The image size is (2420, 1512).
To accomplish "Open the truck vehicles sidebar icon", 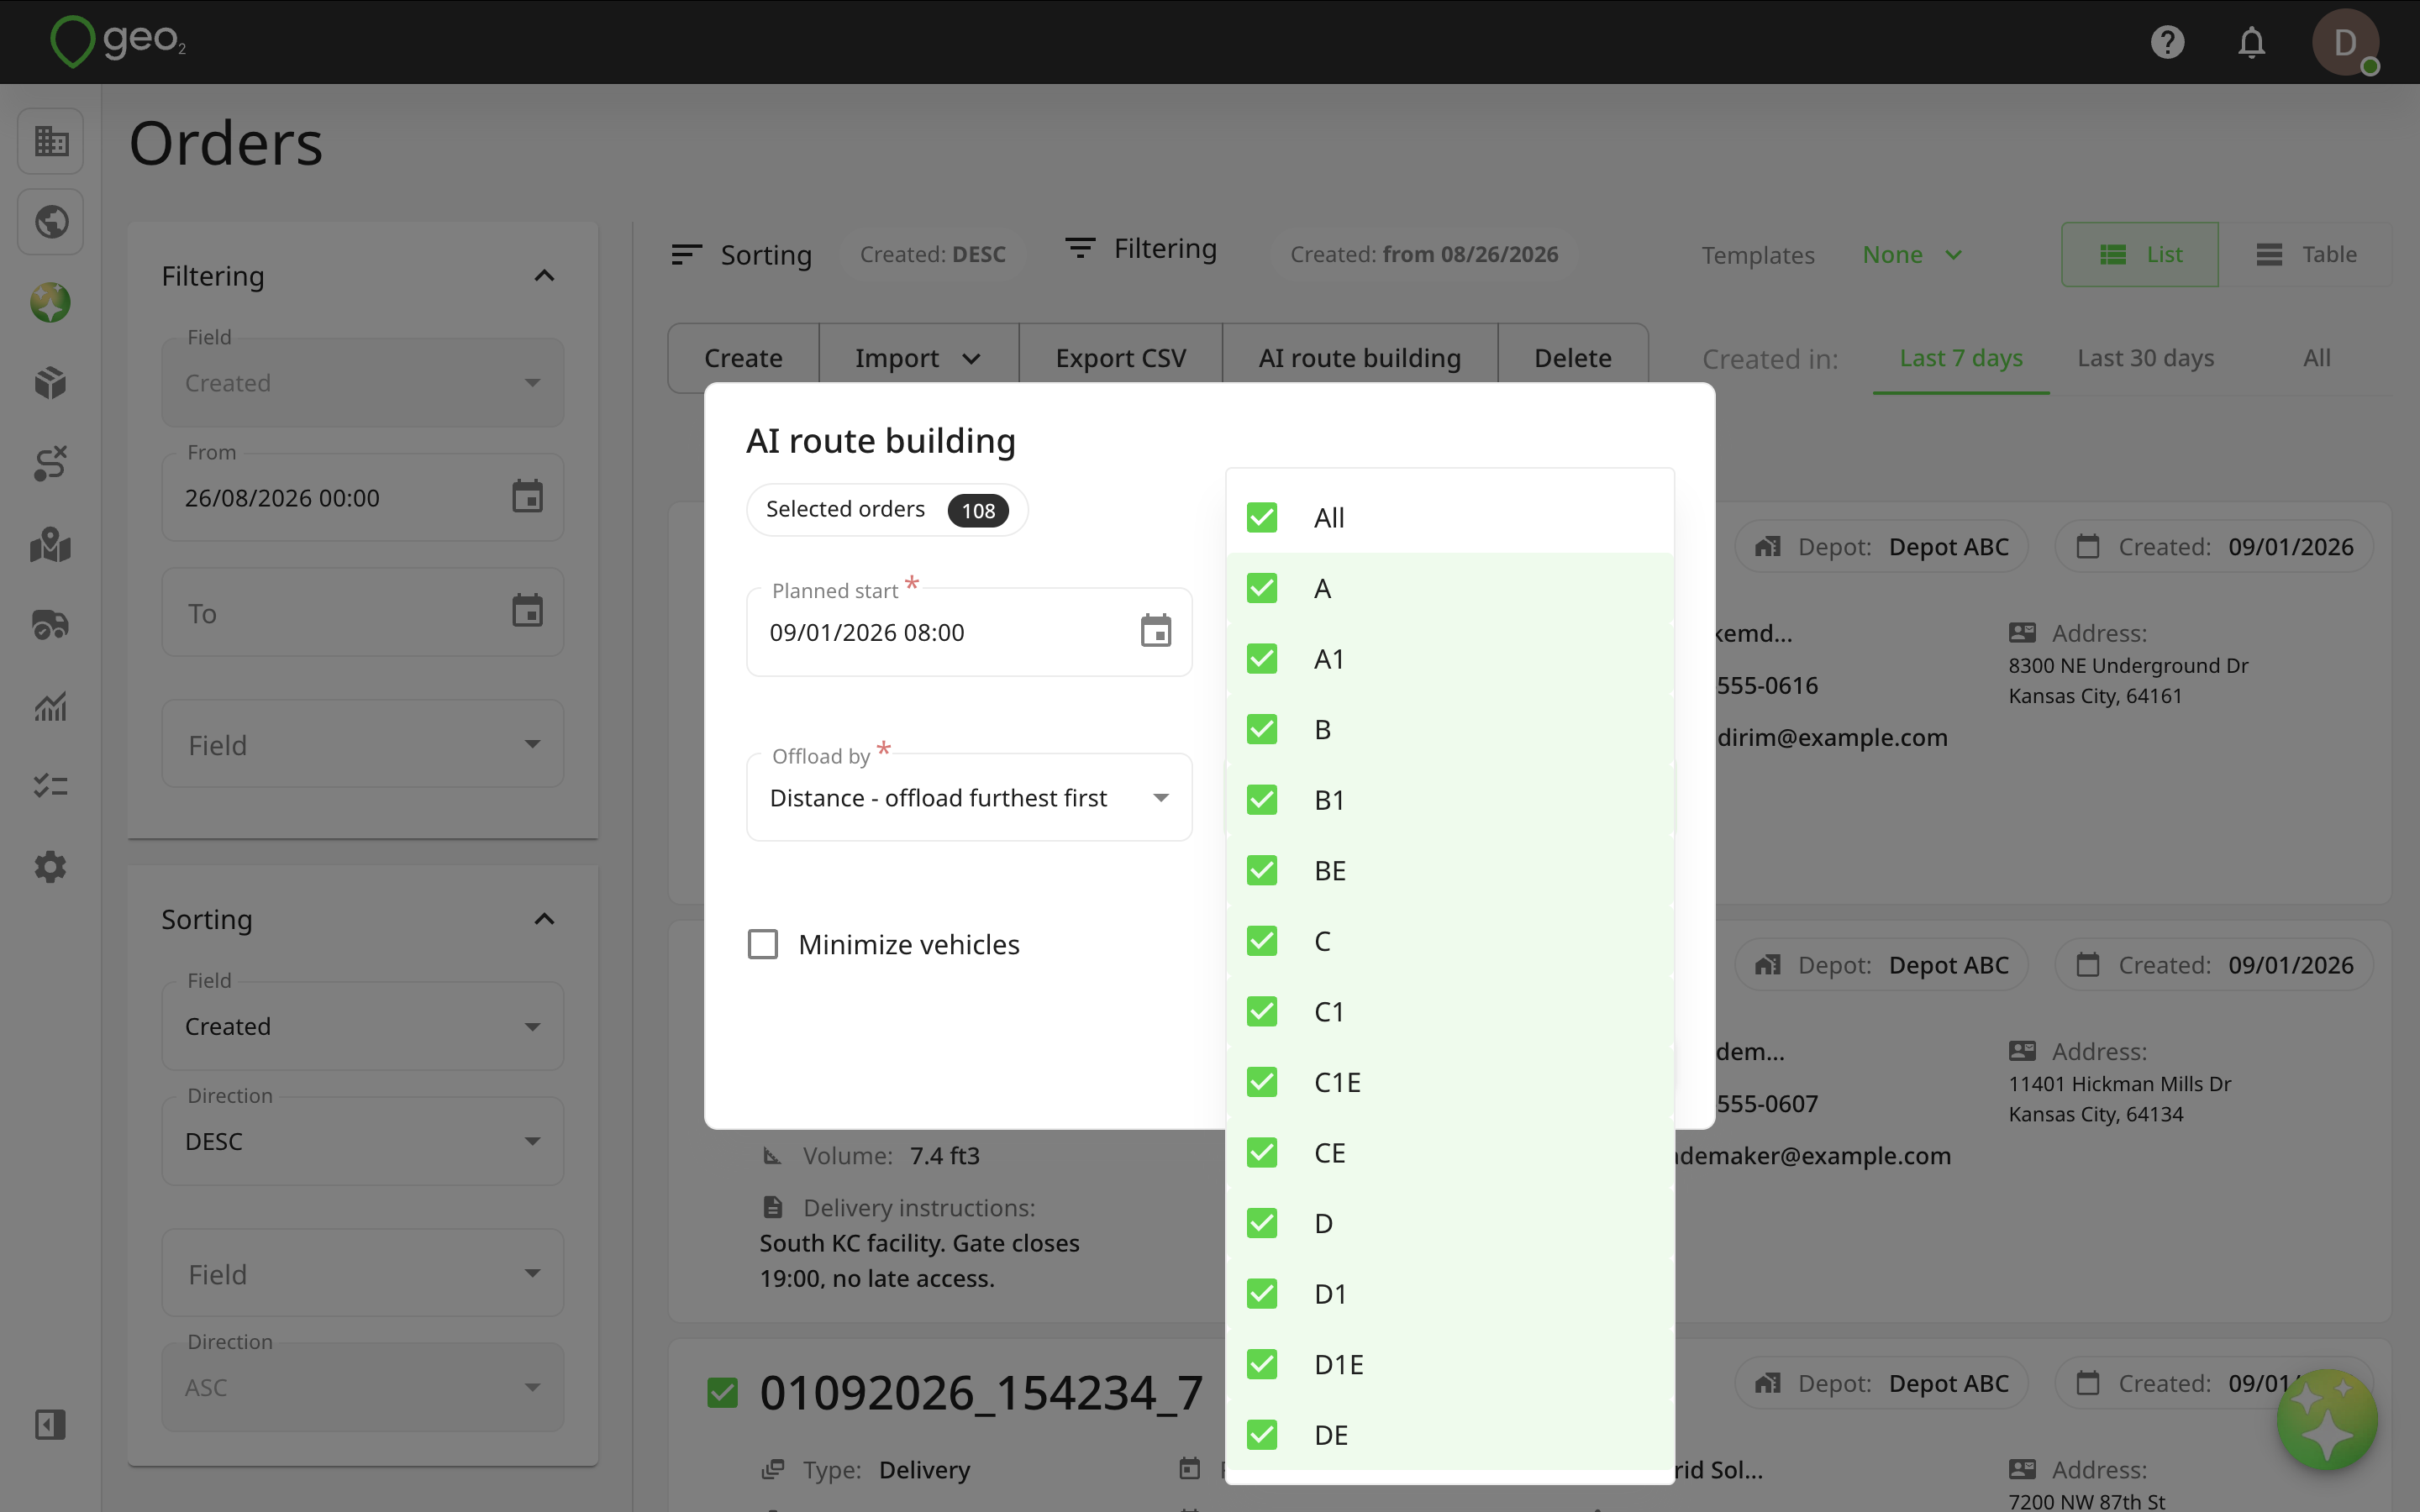I will (50, 625).
